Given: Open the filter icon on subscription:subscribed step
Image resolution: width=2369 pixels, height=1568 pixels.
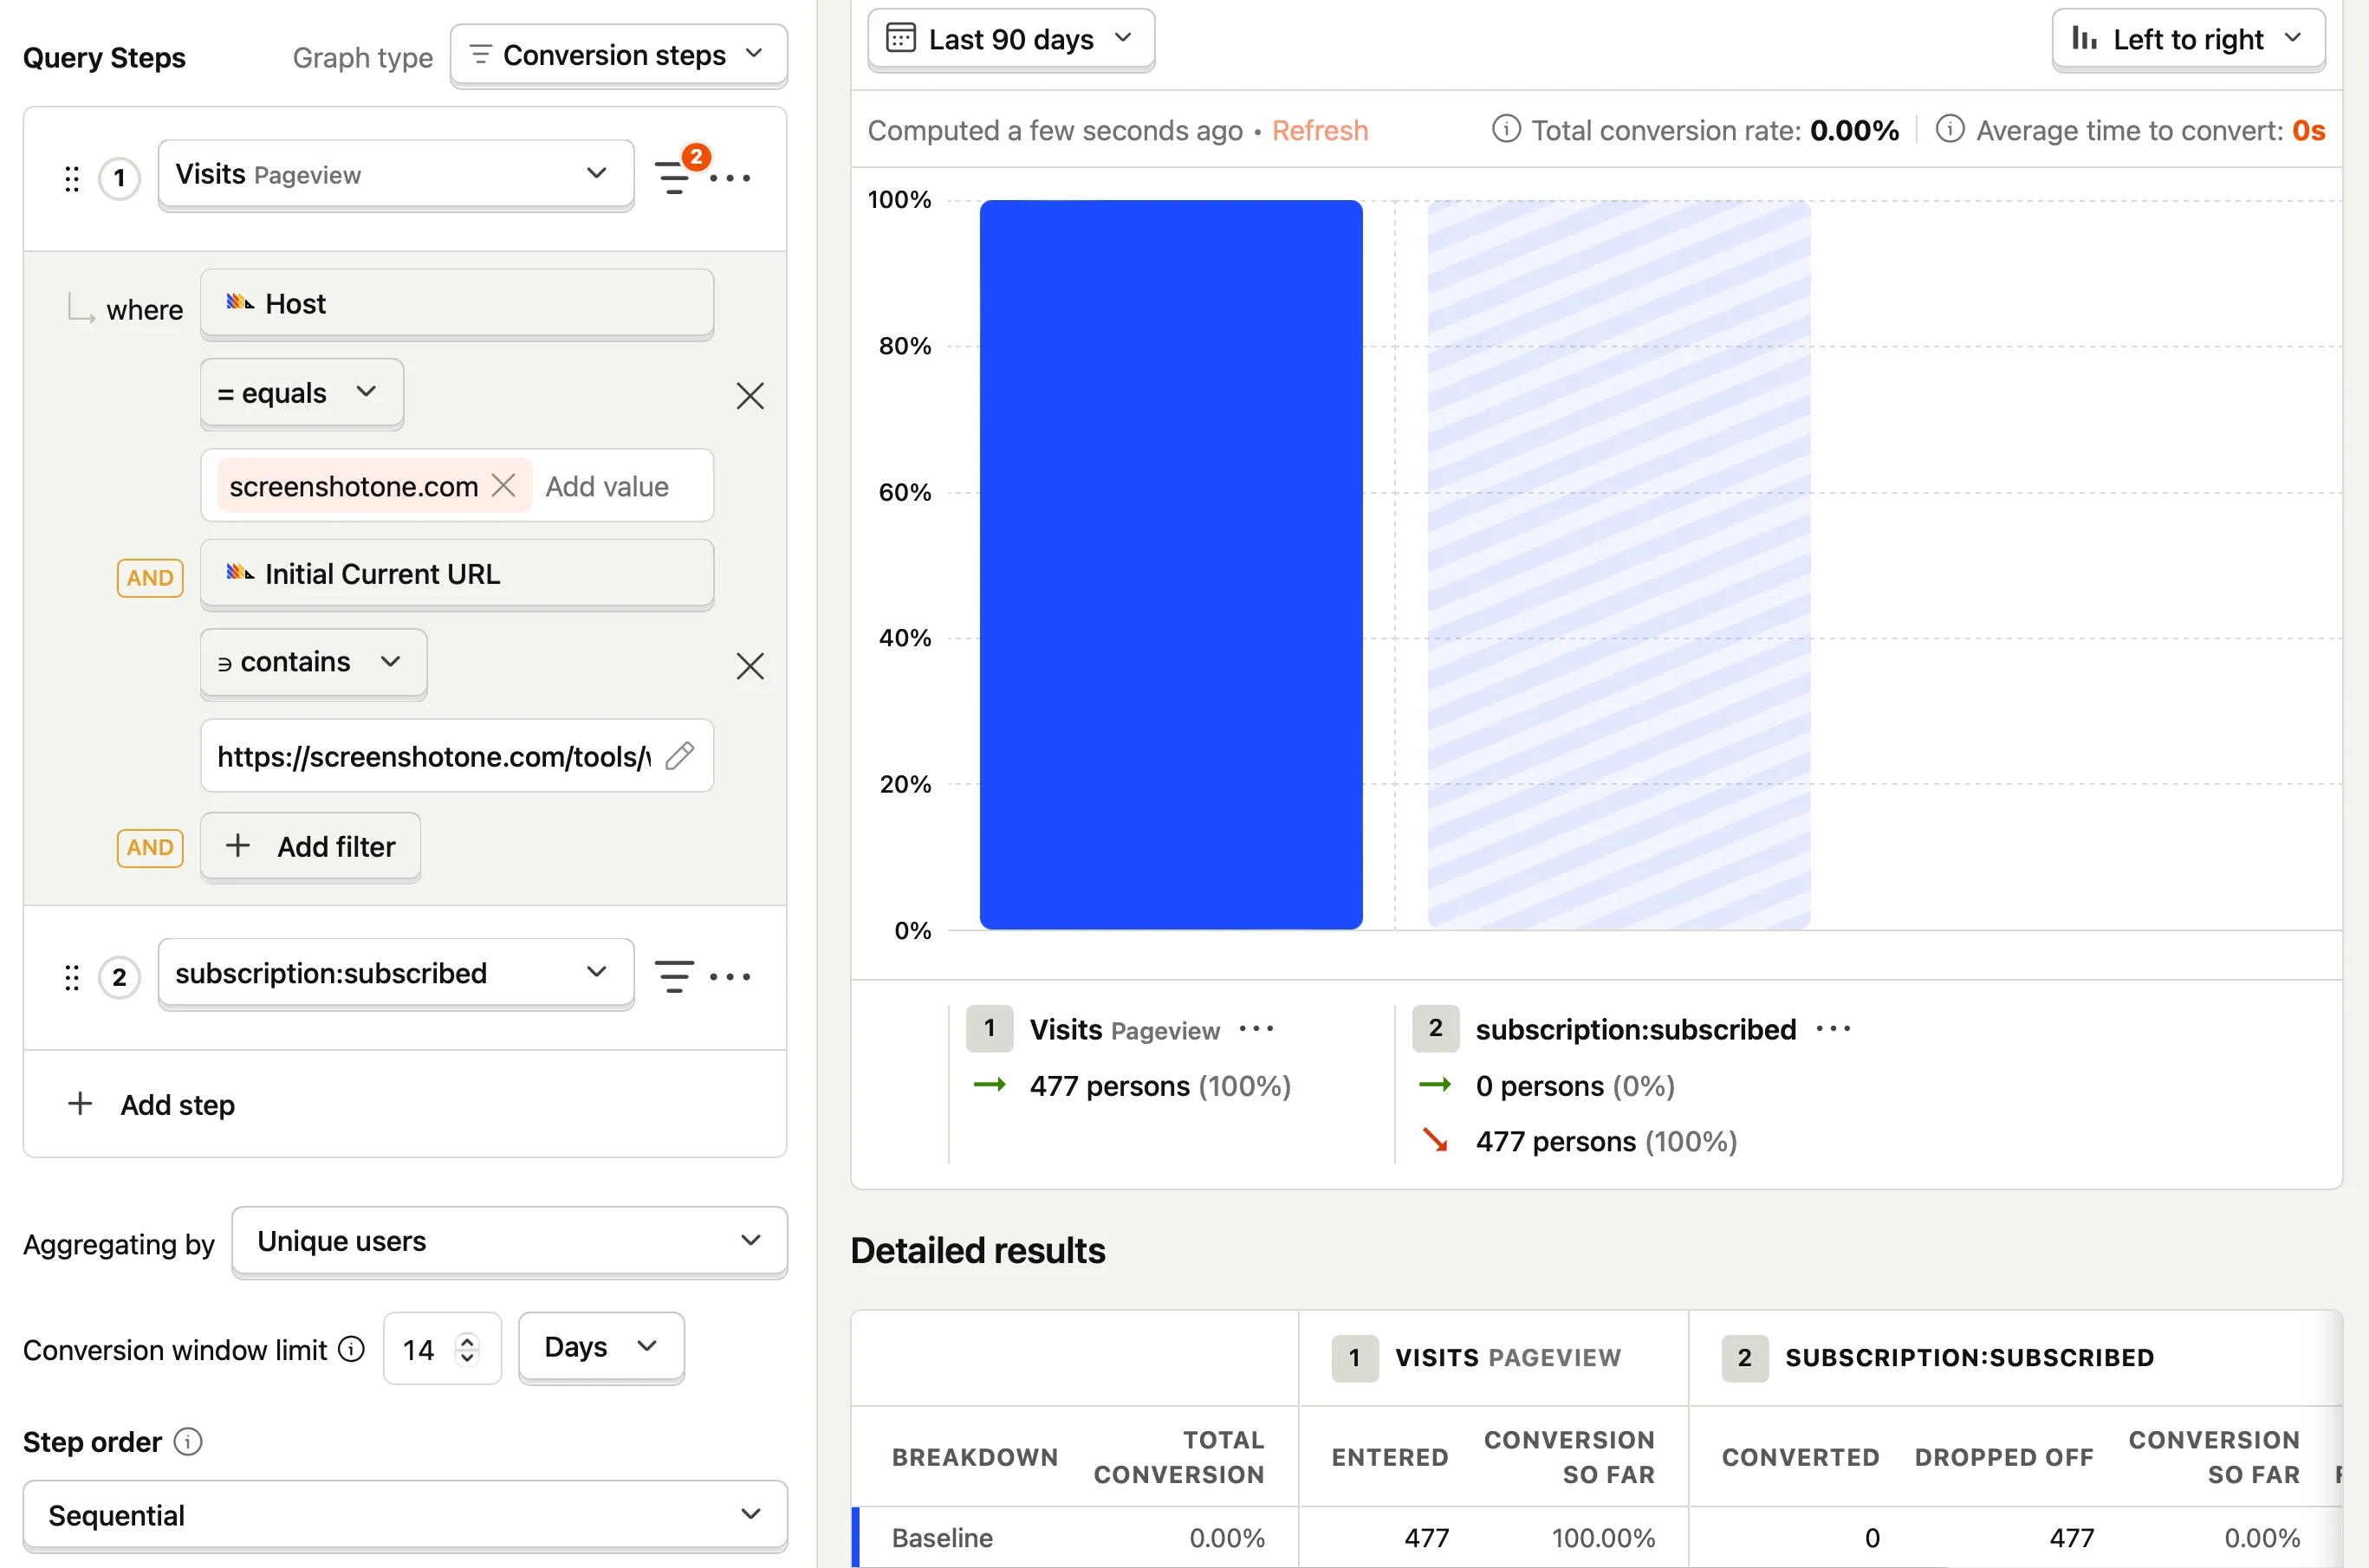Looking at the screenshot, I should click(x=673, y=976).
